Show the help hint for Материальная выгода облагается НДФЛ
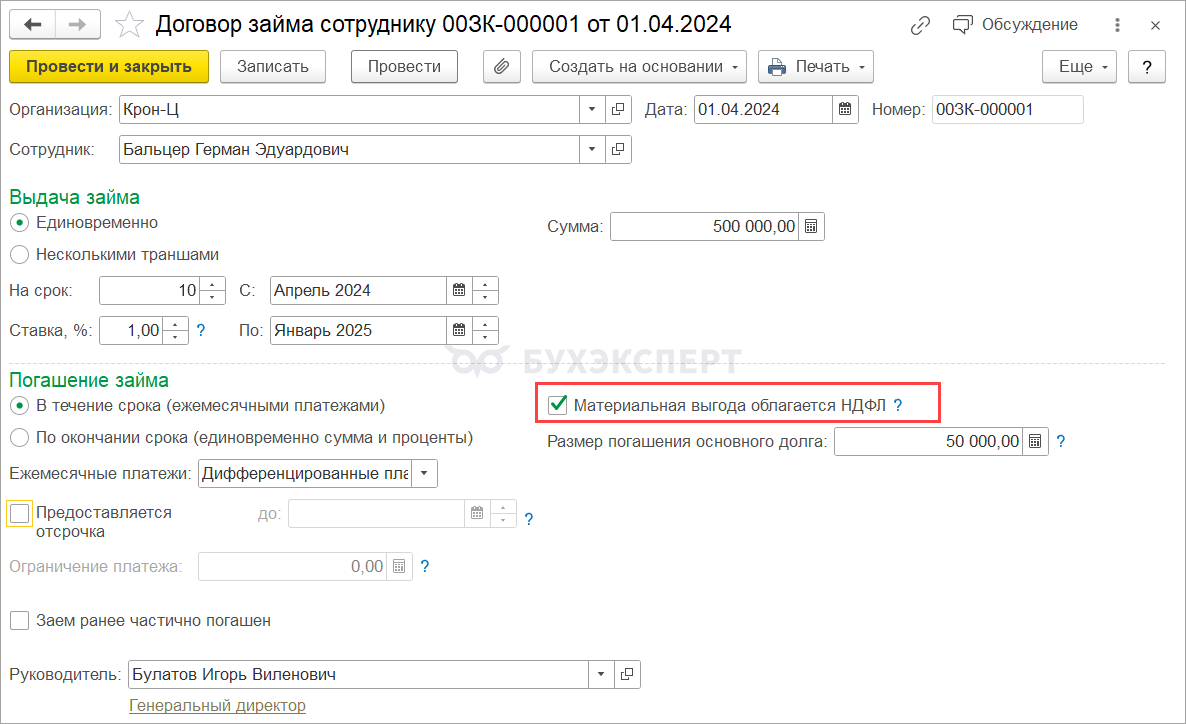Image resolution: width=1186 pixels, height=724 pixels. pos(898,406)
